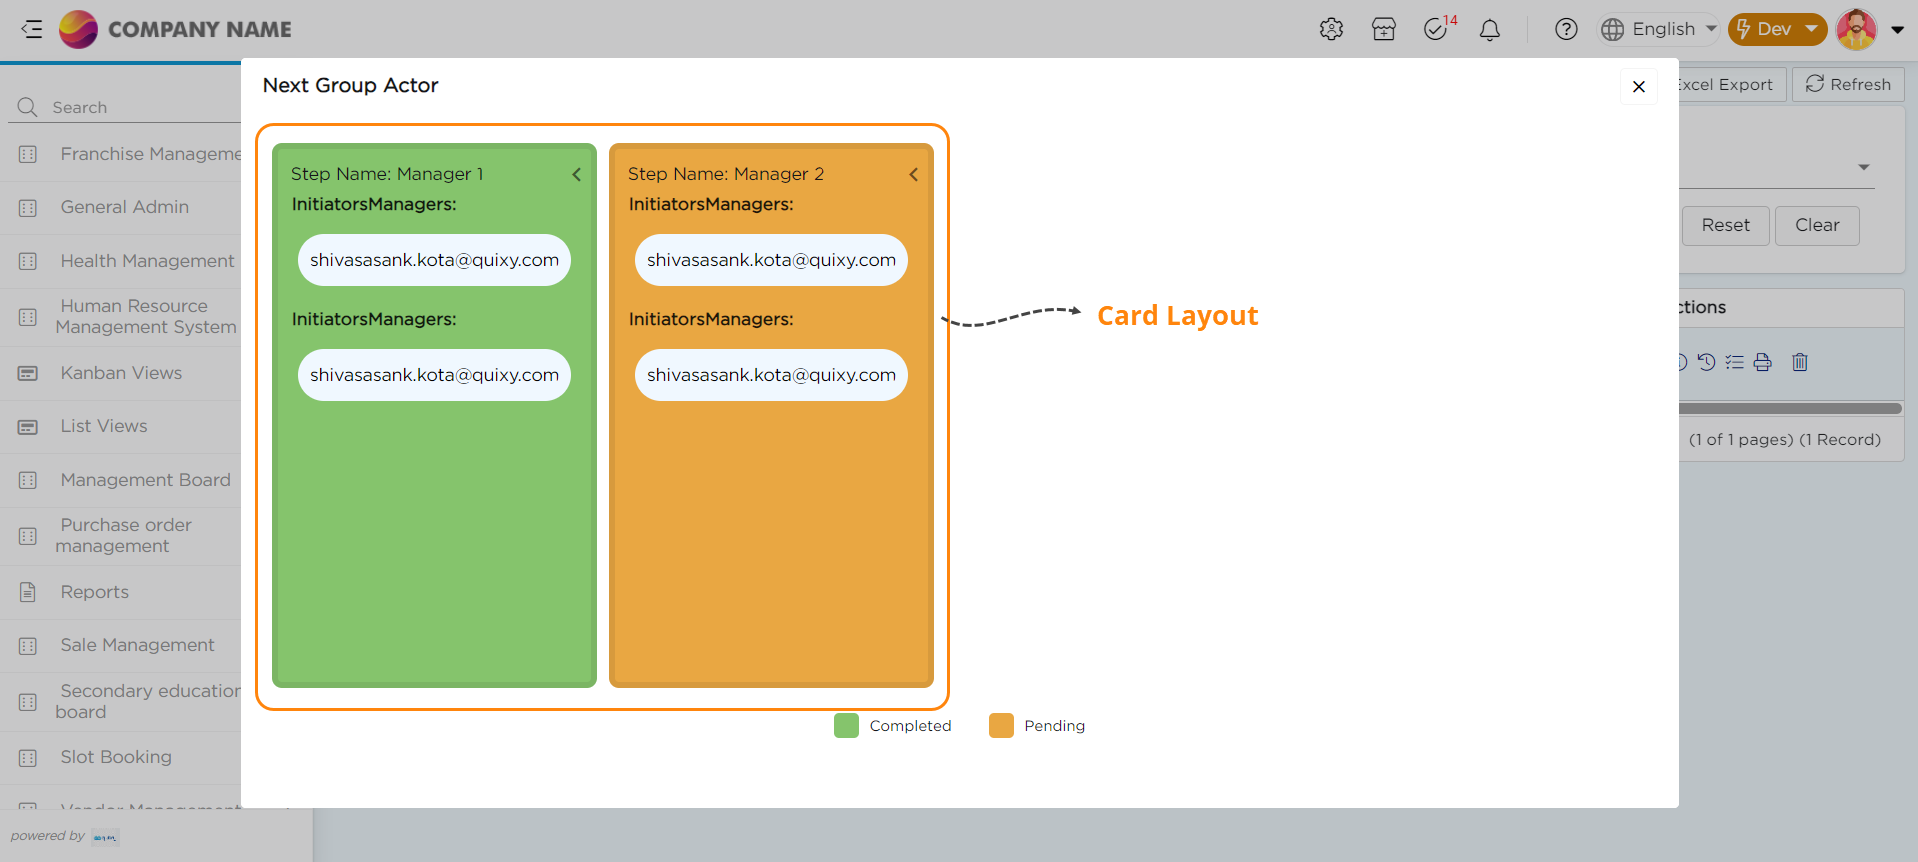Open the pending tasks checkmark icon
Screen dimensions: 1918x862
tap(1436, 30)
